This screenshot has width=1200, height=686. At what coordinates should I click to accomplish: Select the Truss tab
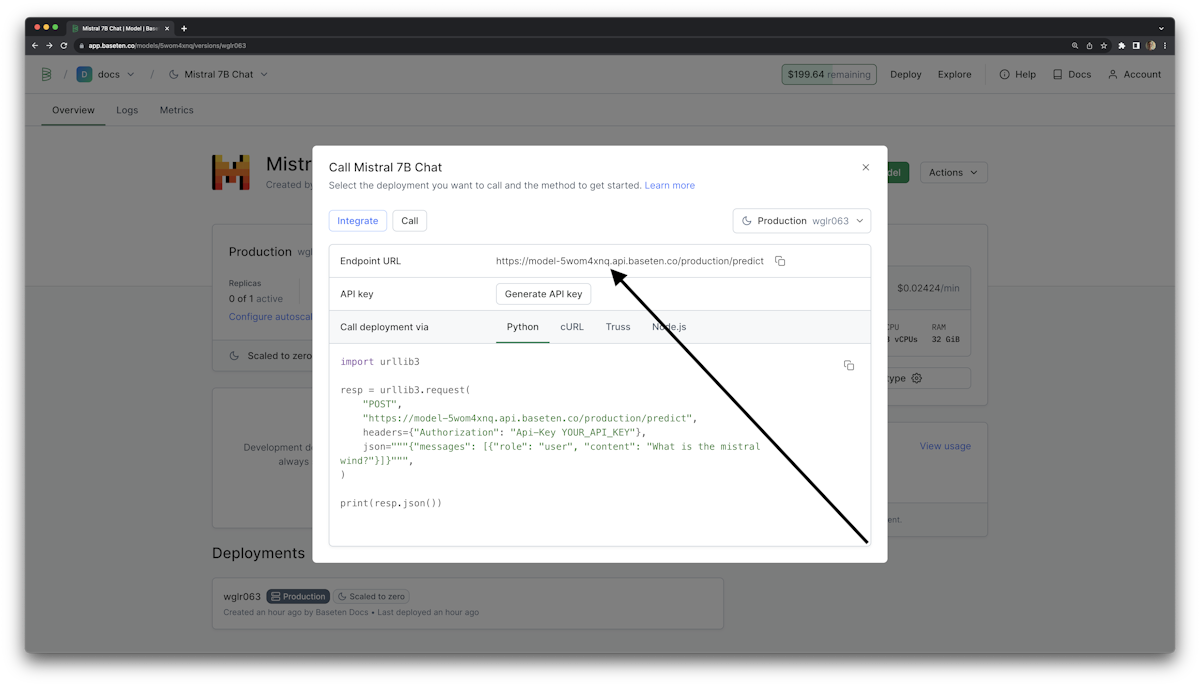click(x=618, y=327)
